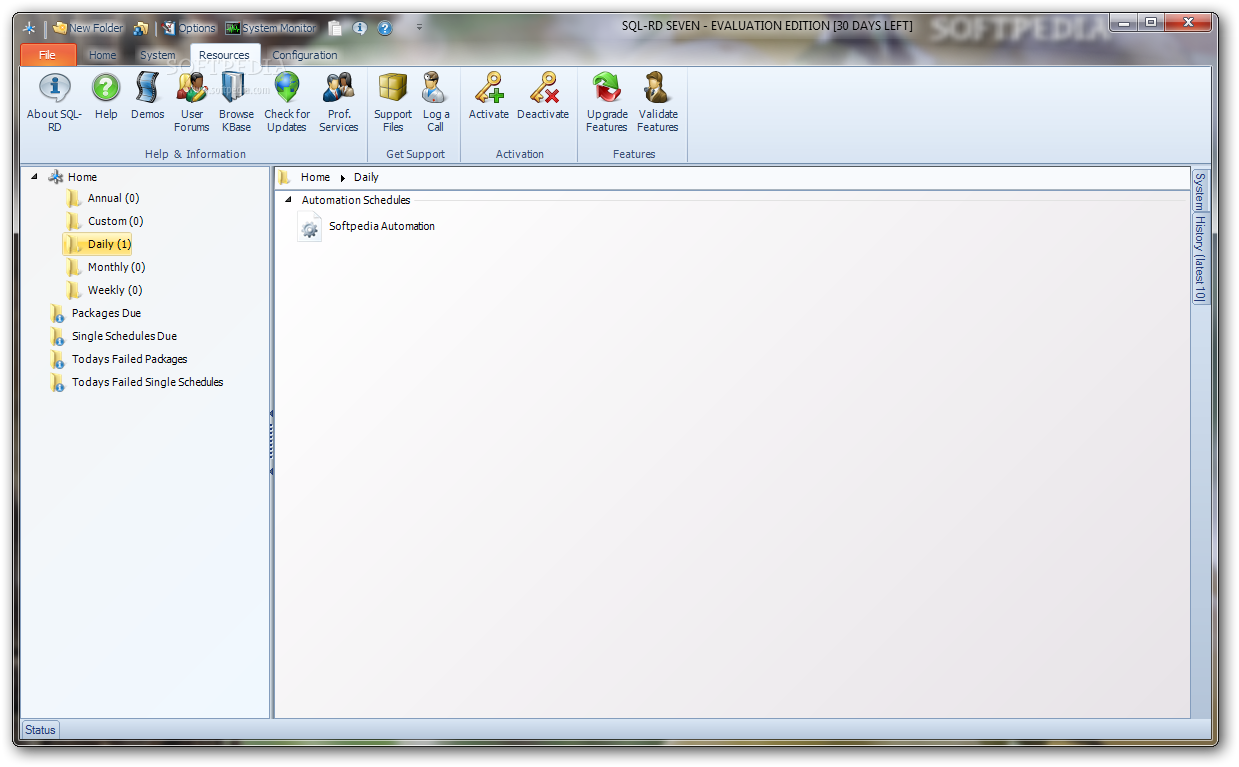Log a Call support icon

(435, 102)
